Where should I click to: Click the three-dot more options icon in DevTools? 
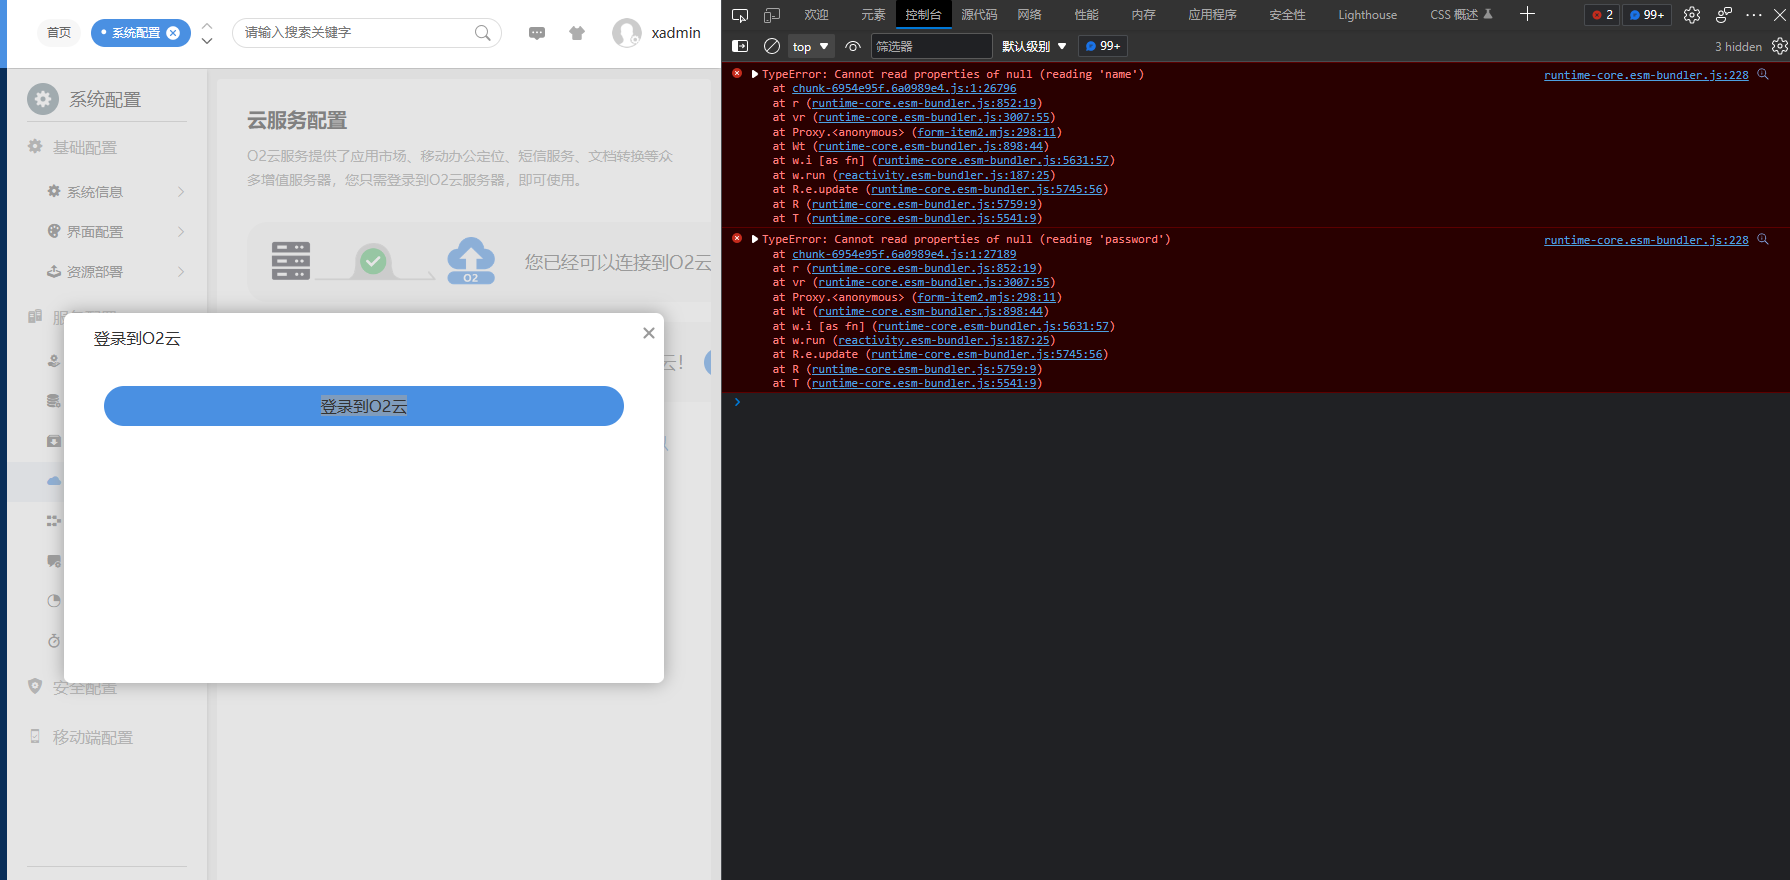point(1754,15)
